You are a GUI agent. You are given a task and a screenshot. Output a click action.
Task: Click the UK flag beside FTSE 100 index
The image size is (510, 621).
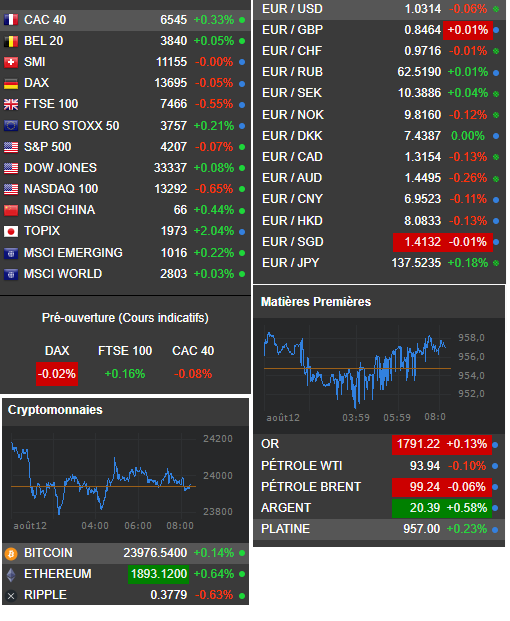click(x=11, y=104)
